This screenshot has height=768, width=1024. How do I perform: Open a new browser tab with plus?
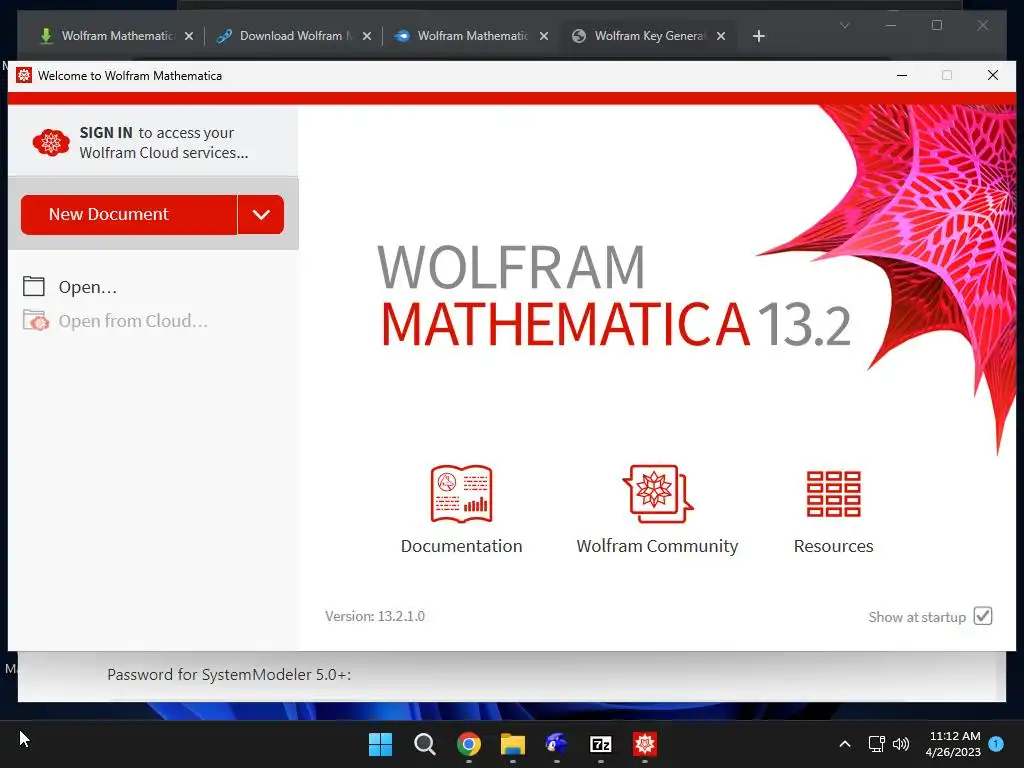[x=758, y=36]
